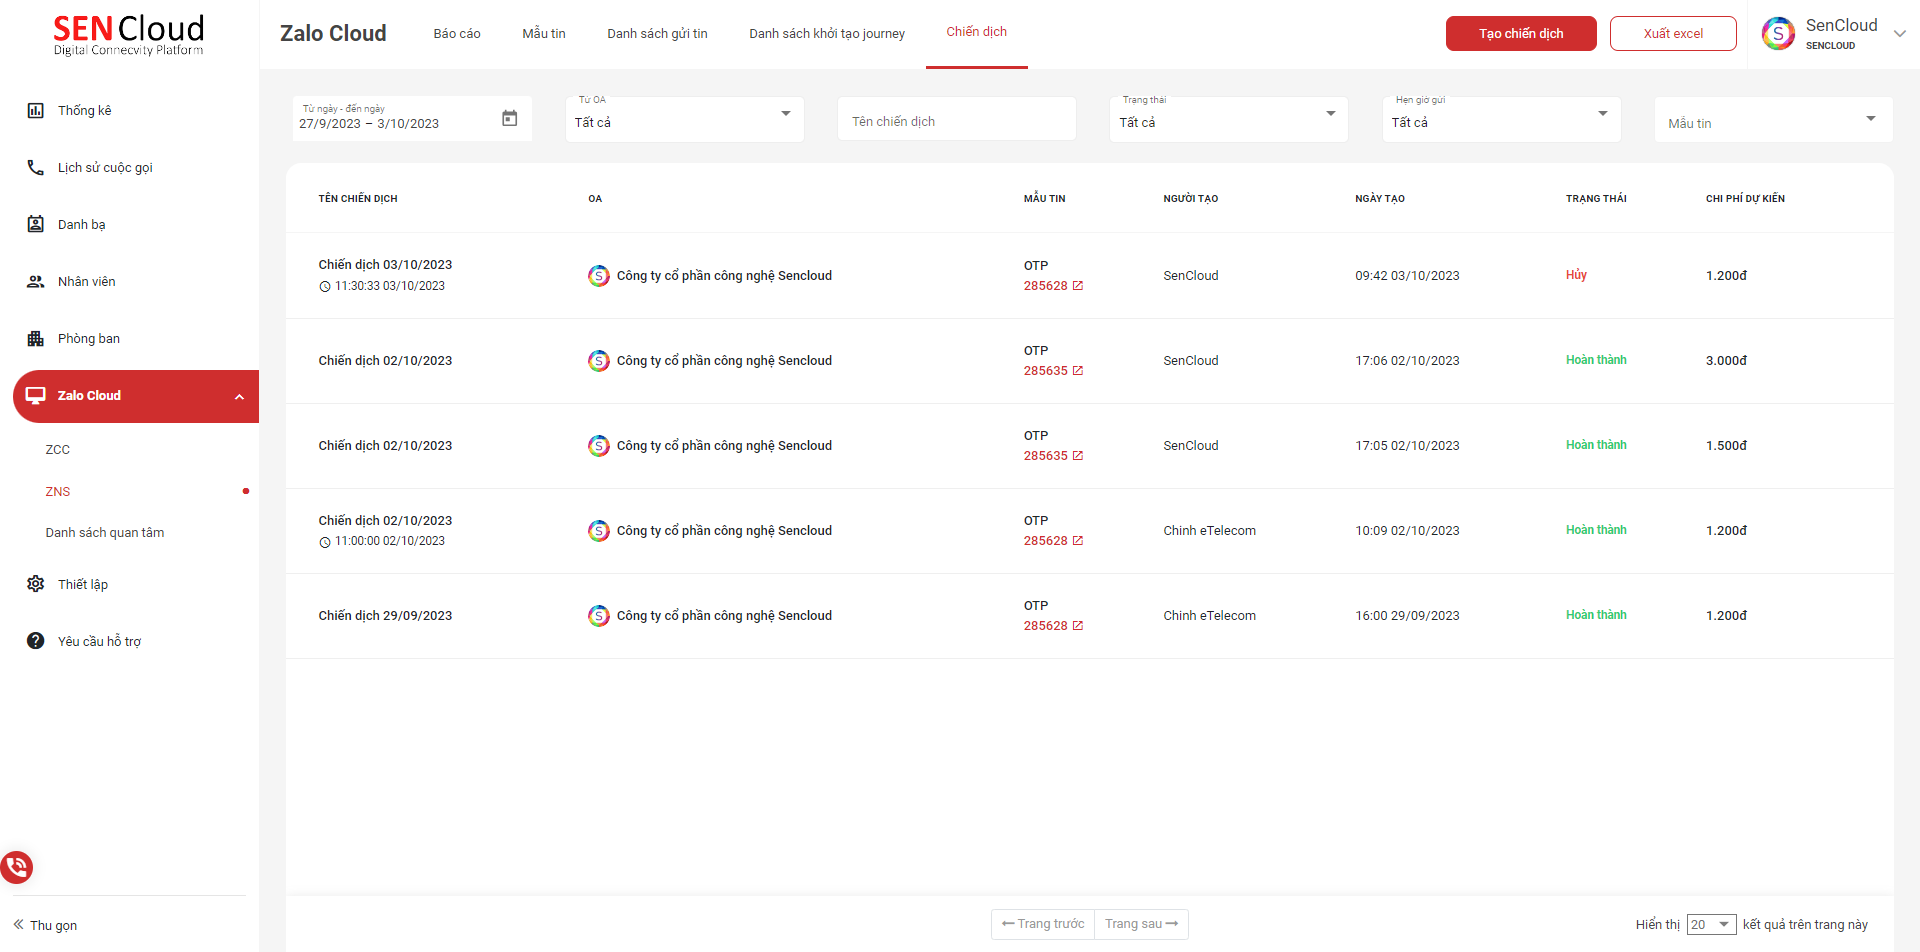Viewport: 1920px width, 952px height.
Task: Click the red floating phone call icon
Action: pyautogui.click(x=17, y=866)
